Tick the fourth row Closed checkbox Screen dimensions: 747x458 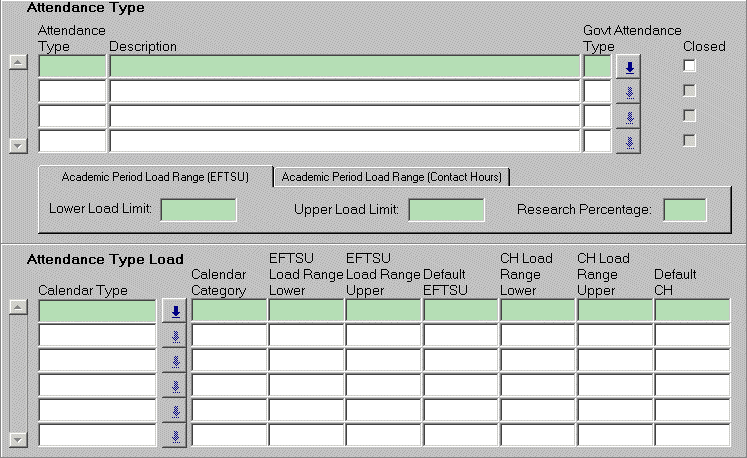[689, 141]
